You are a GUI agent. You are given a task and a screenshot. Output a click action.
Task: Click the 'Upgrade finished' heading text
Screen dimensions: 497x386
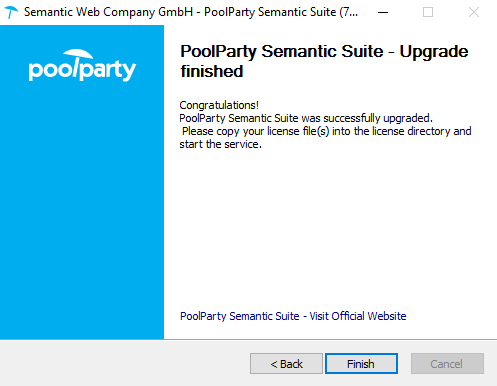pos(324,61)
